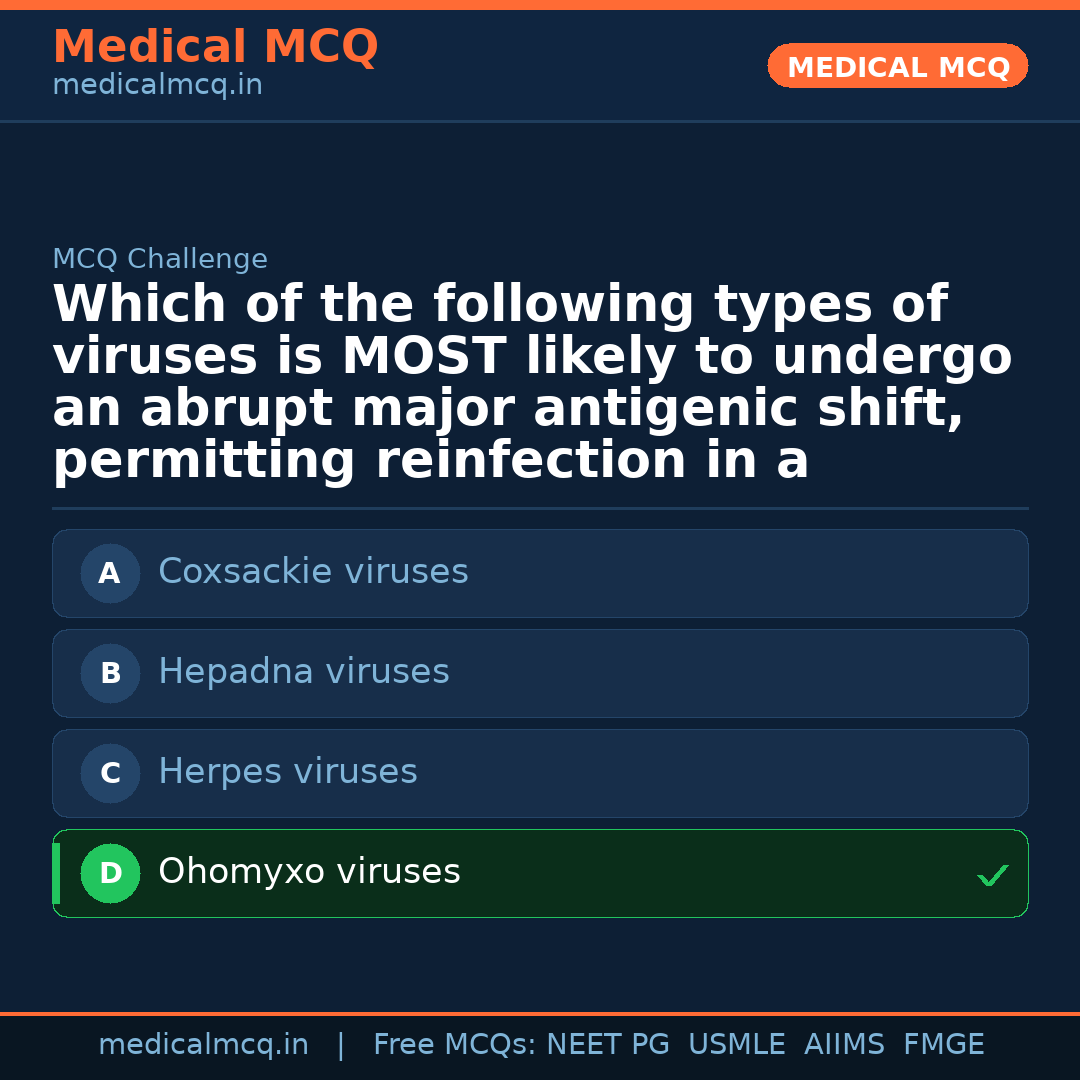Image resolution: width=1080 pixels, height=1080 pixels.
Task: Click the letter A circle badge
Action: click(110, 574)
